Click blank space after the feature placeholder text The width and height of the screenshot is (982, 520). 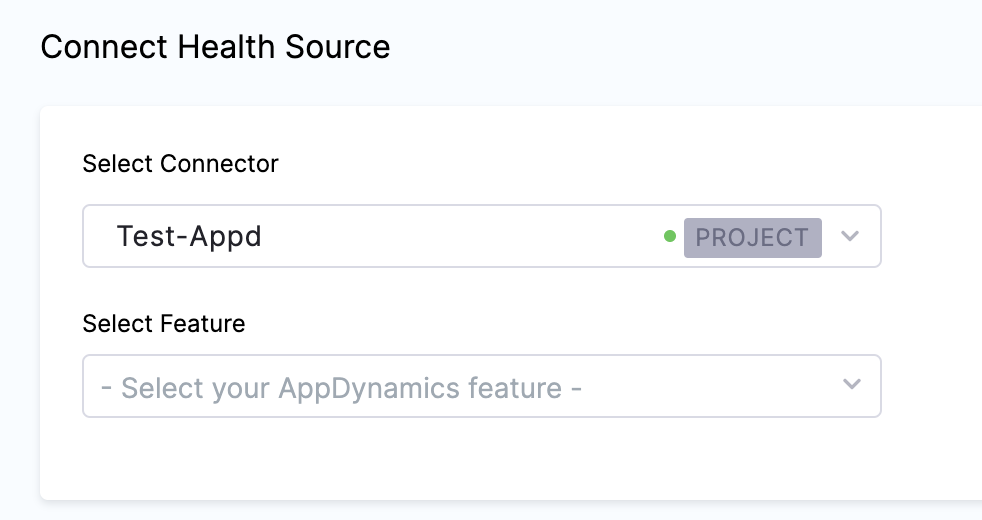(710, 387)
